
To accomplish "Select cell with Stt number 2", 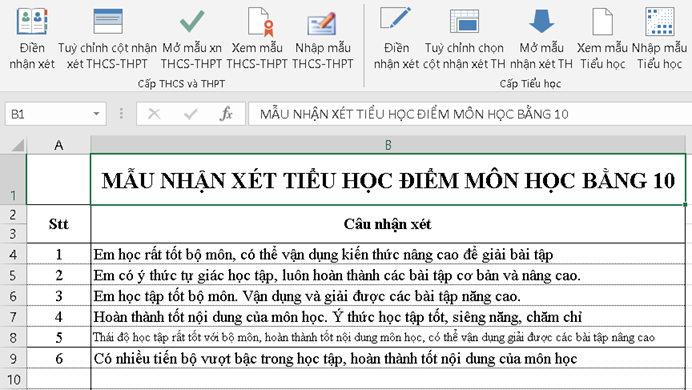I will pyautogui.click(x=59, y=275).
